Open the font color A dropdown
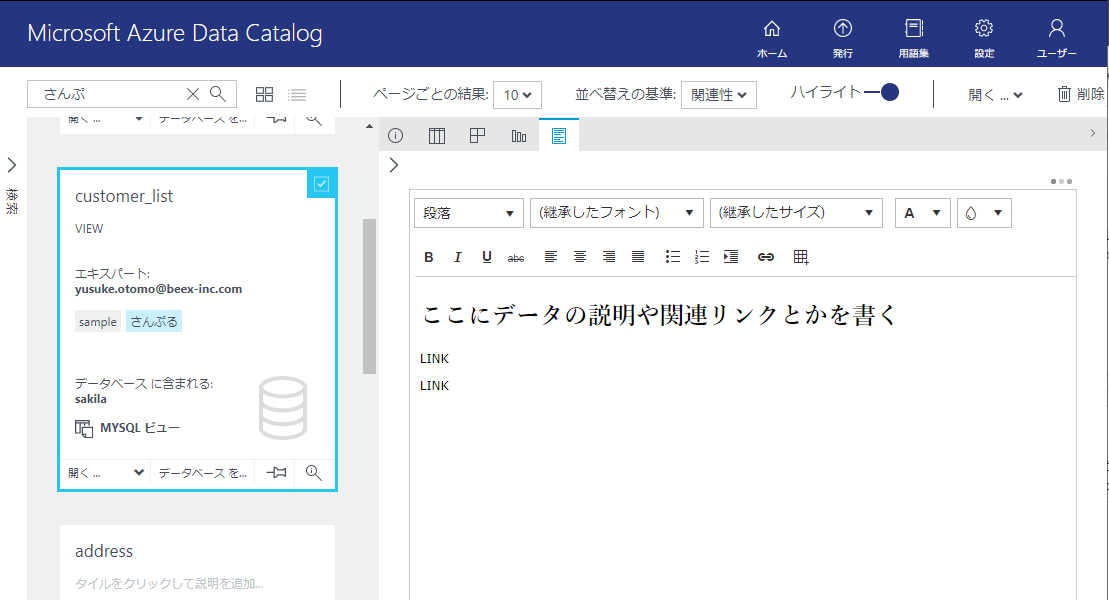Viewport: 1109px width, 600px height. tap(922, 213)
